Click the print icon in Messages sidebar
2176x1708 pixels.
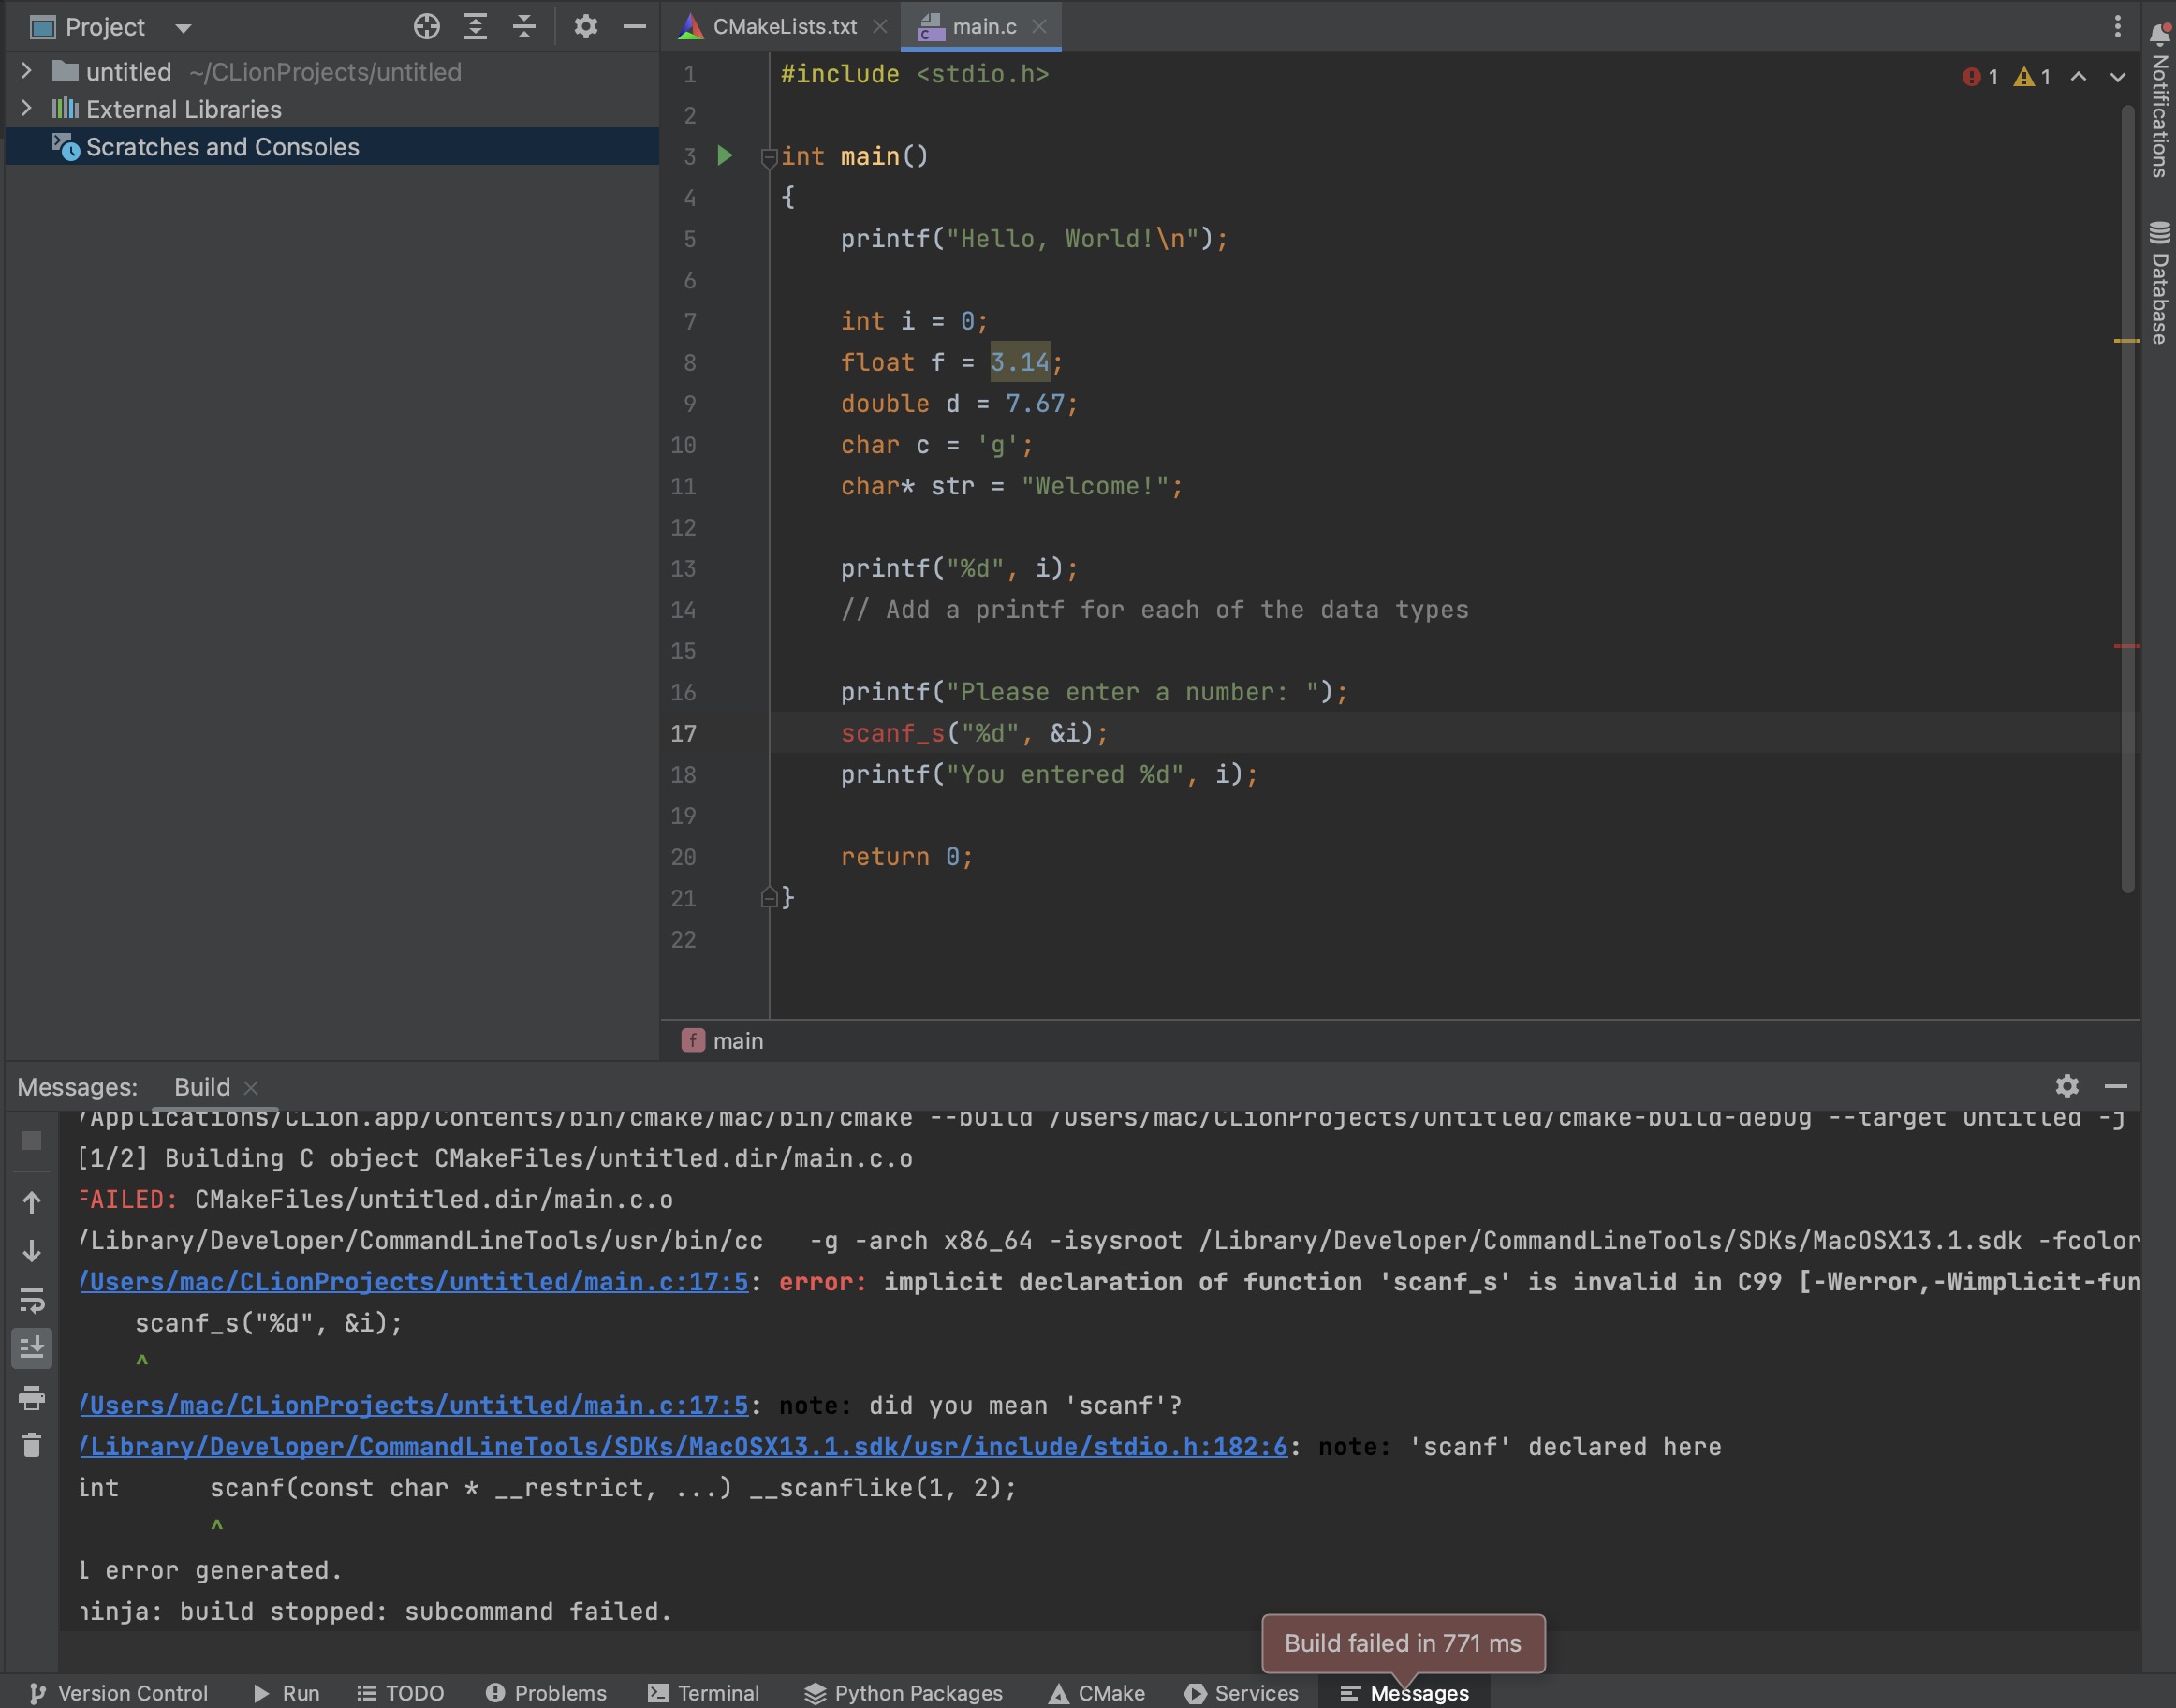pos(32,1397)
